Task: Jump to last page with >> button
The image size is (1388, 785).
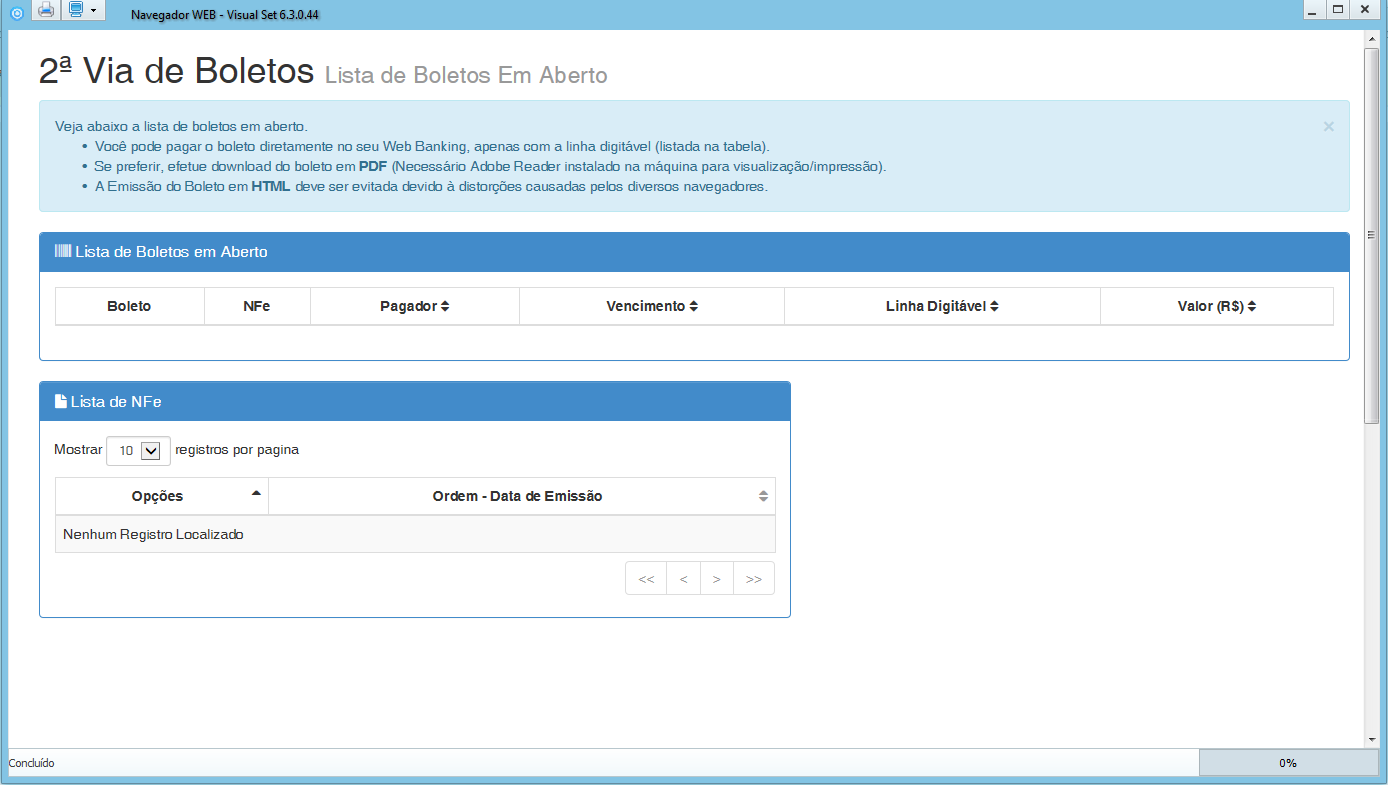Action: pos(754,579)
